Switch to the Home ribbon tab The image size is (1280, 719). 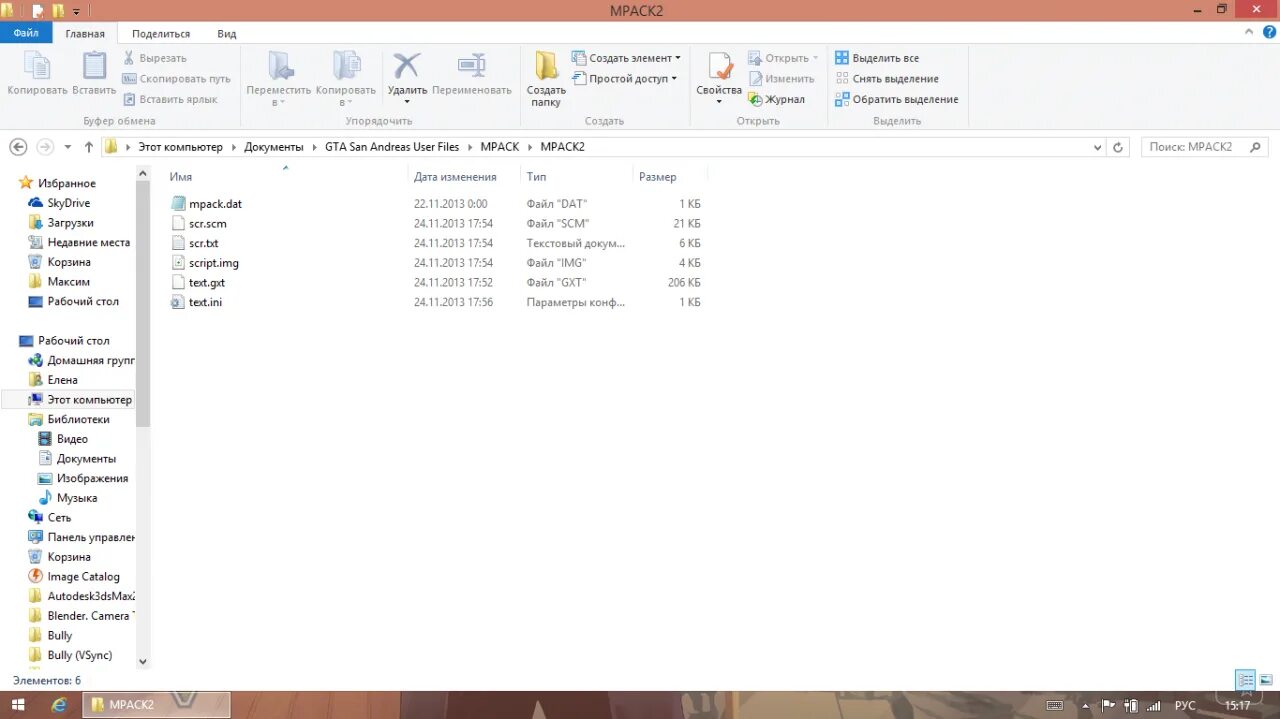tap(85, 33)
